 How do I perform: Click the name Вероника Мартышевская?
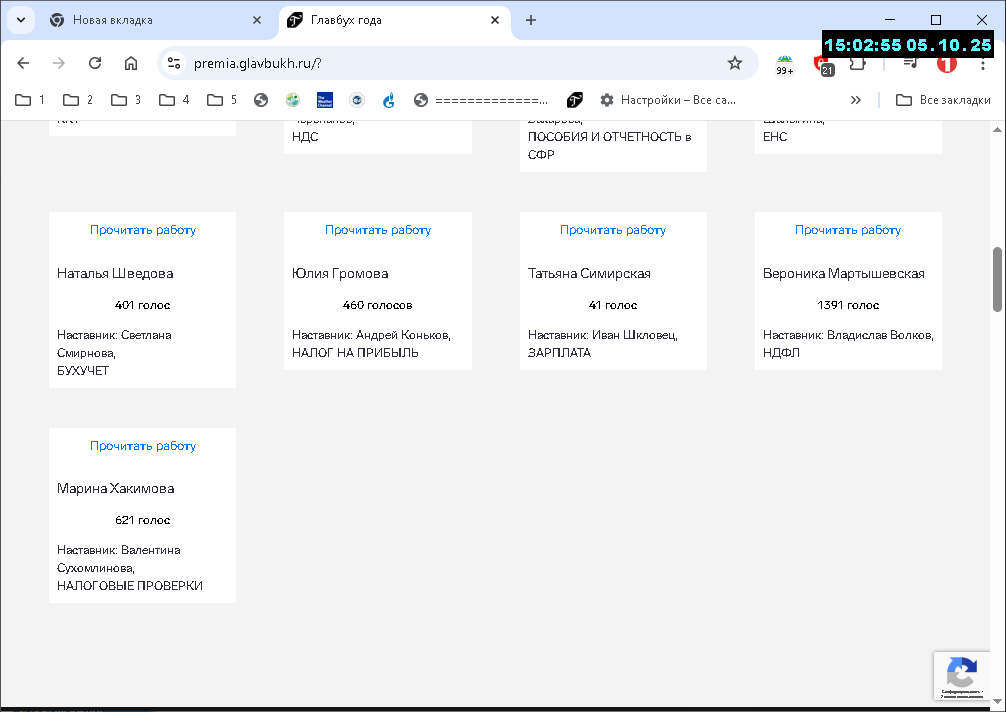(x=844, y=273)
